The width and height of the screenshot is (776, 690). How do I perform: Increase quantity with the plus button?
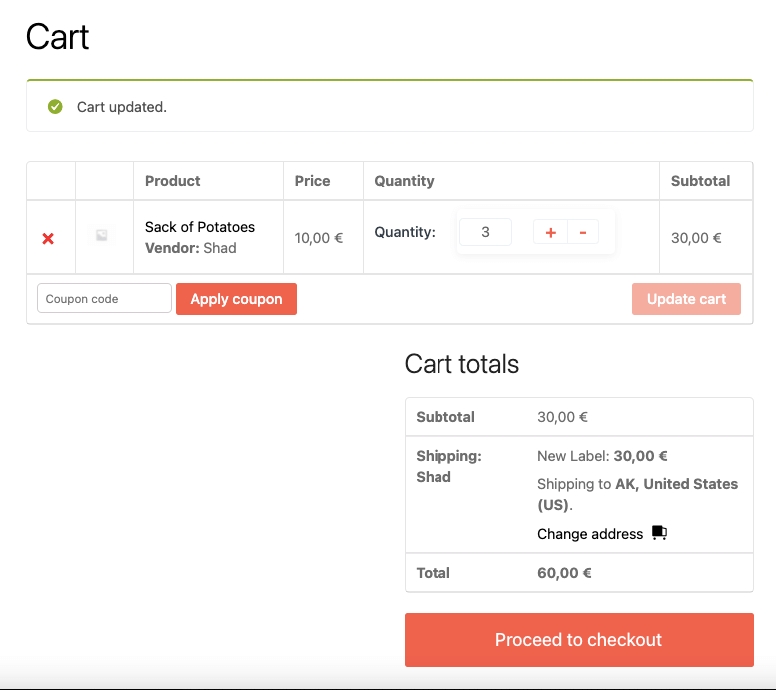[550, 232]
